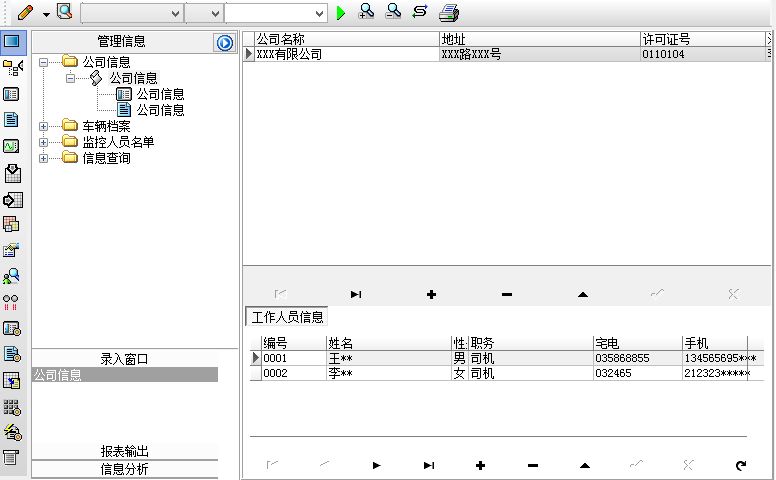Click minus delete-record button in upper navigator
The width and height of the screenshot is (776, 480).
pyautogui.click(x=507, y=294)
